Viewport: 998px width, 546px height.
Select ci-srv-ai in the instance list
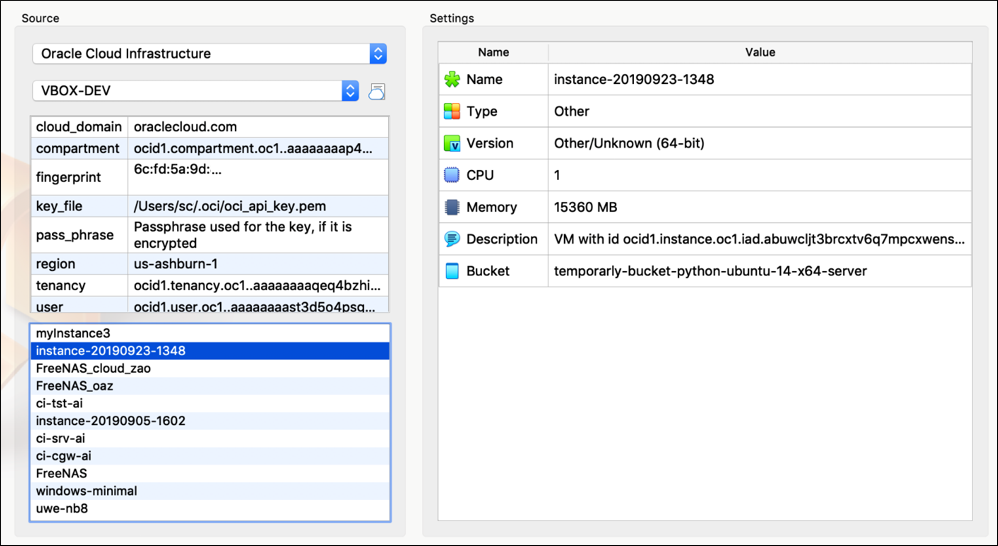pos(210,438)
